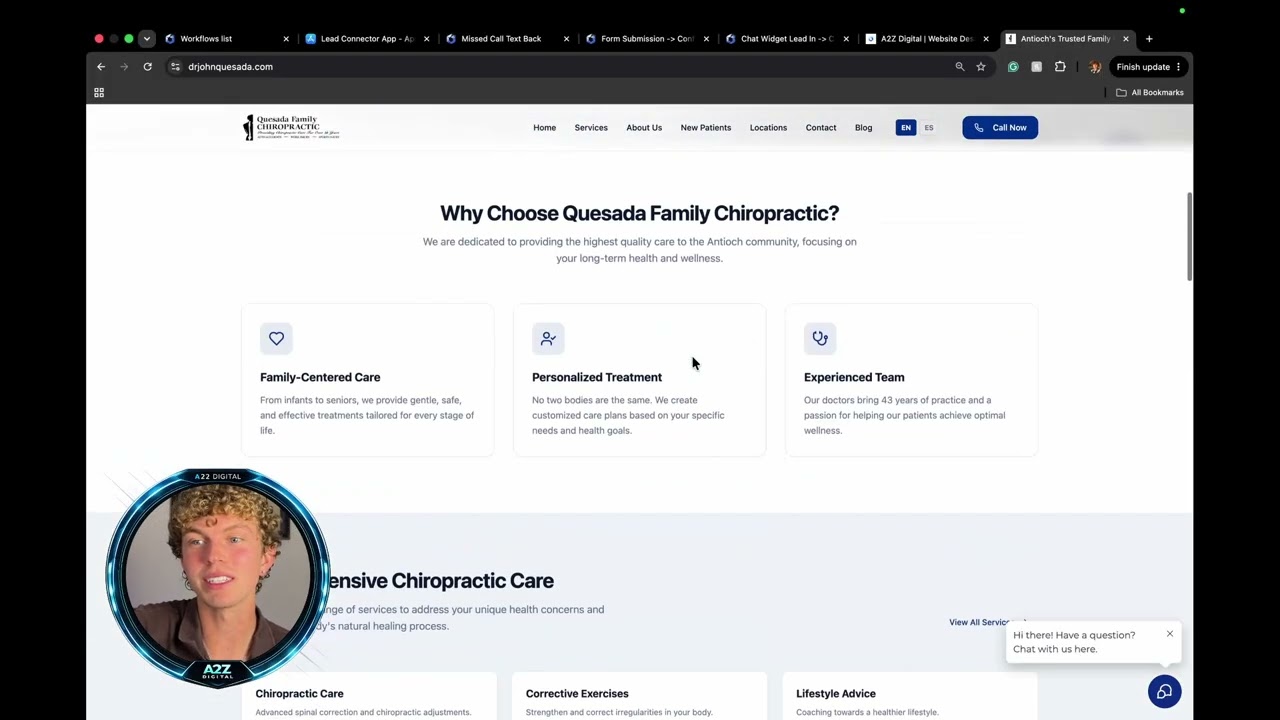Click the Call Now button
The width and height of the screenshot is (1280, 720).
[1000, 128]
